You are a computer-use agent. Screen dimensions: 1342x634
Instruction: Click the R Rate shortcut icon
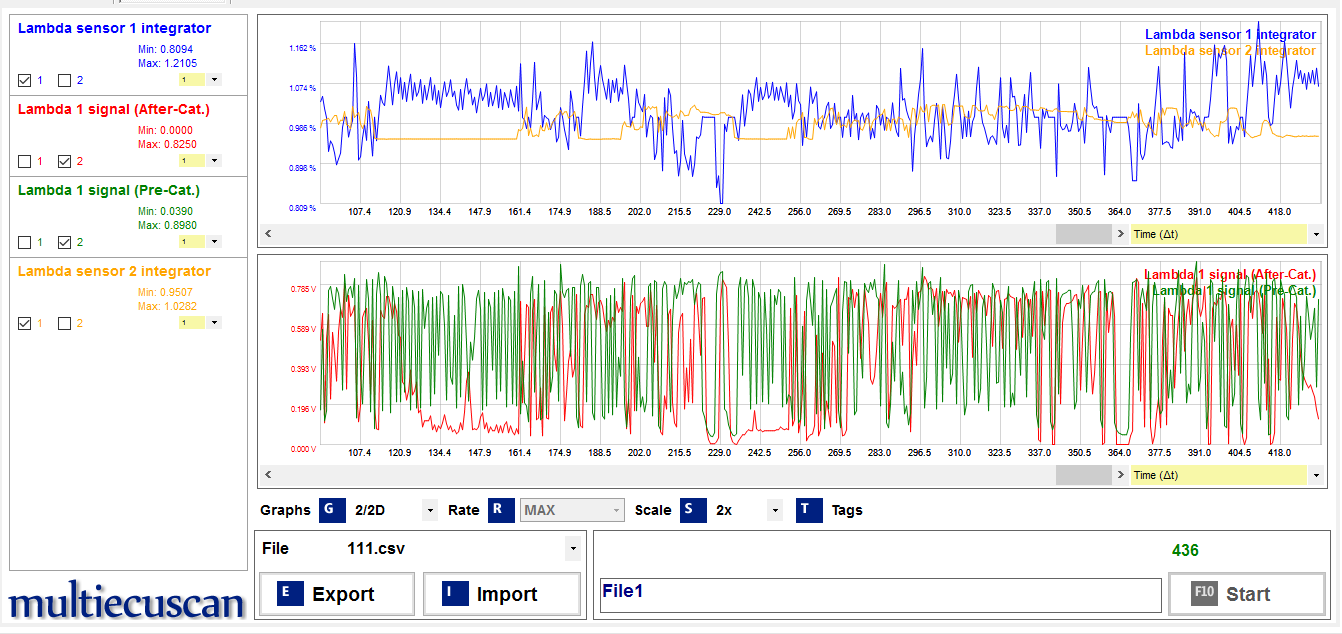tap(500, 510)
